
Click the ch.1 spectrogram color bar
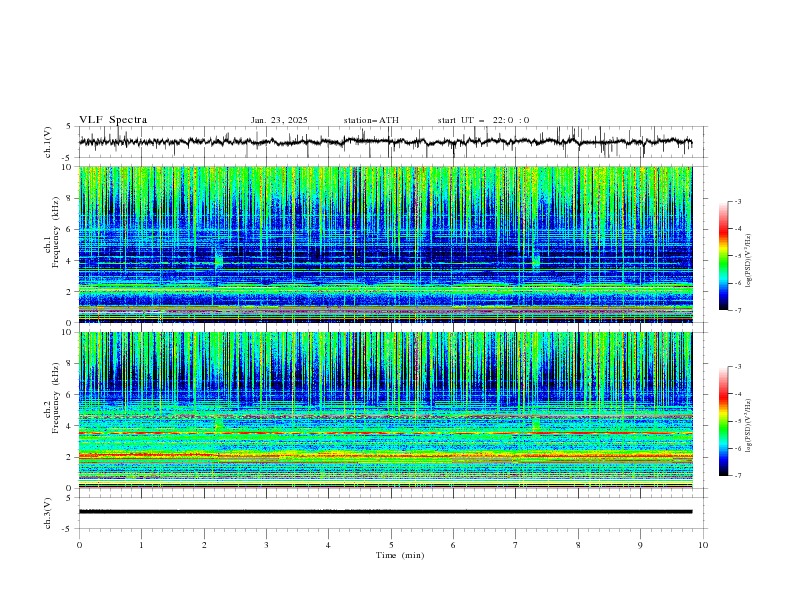(723, 256)
